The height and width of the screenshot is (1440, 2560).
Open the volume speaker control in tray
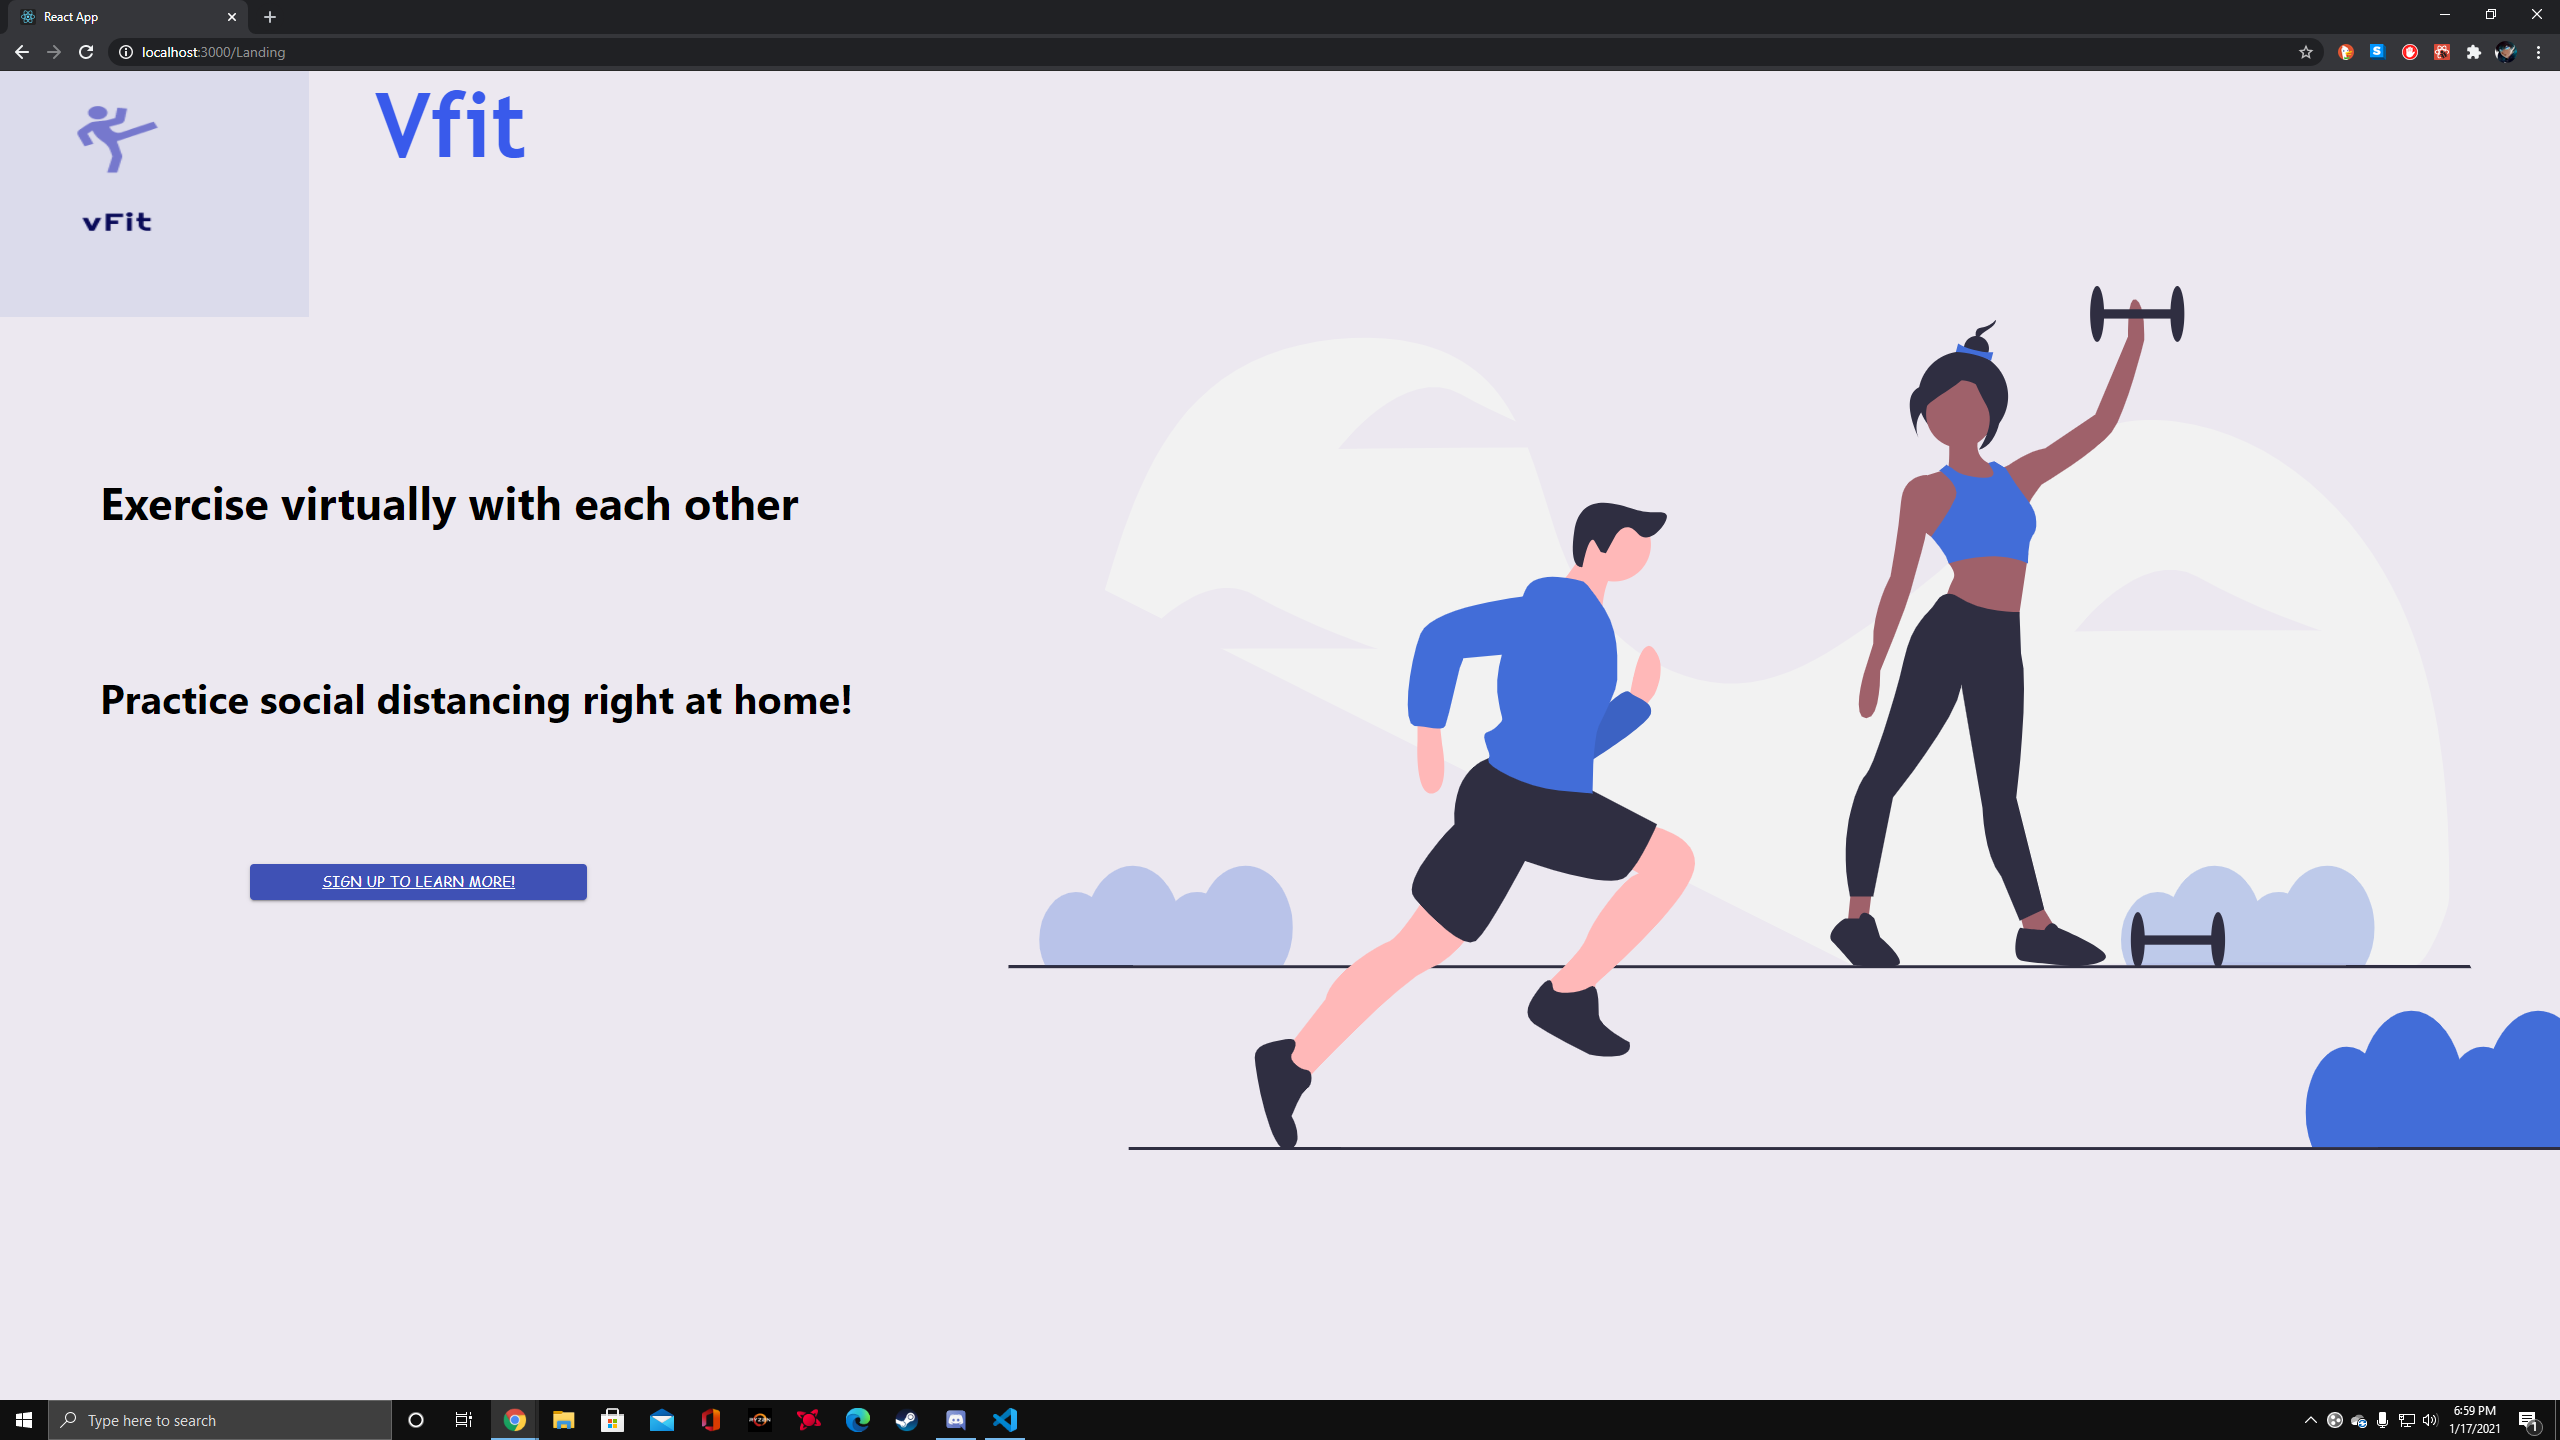coord(2430,1420)
